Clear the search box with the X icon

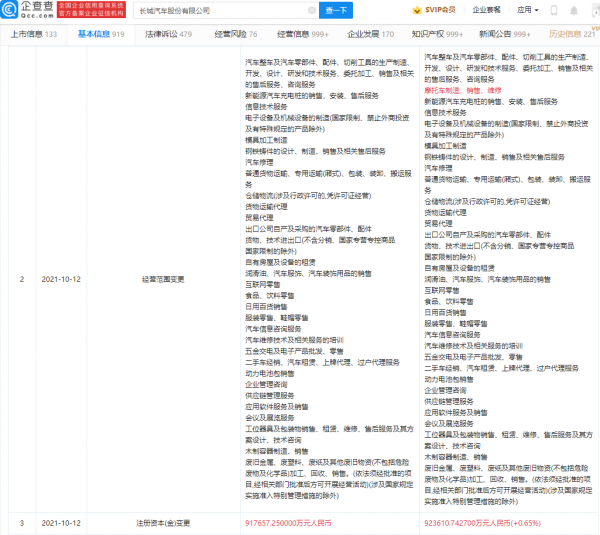312,10
